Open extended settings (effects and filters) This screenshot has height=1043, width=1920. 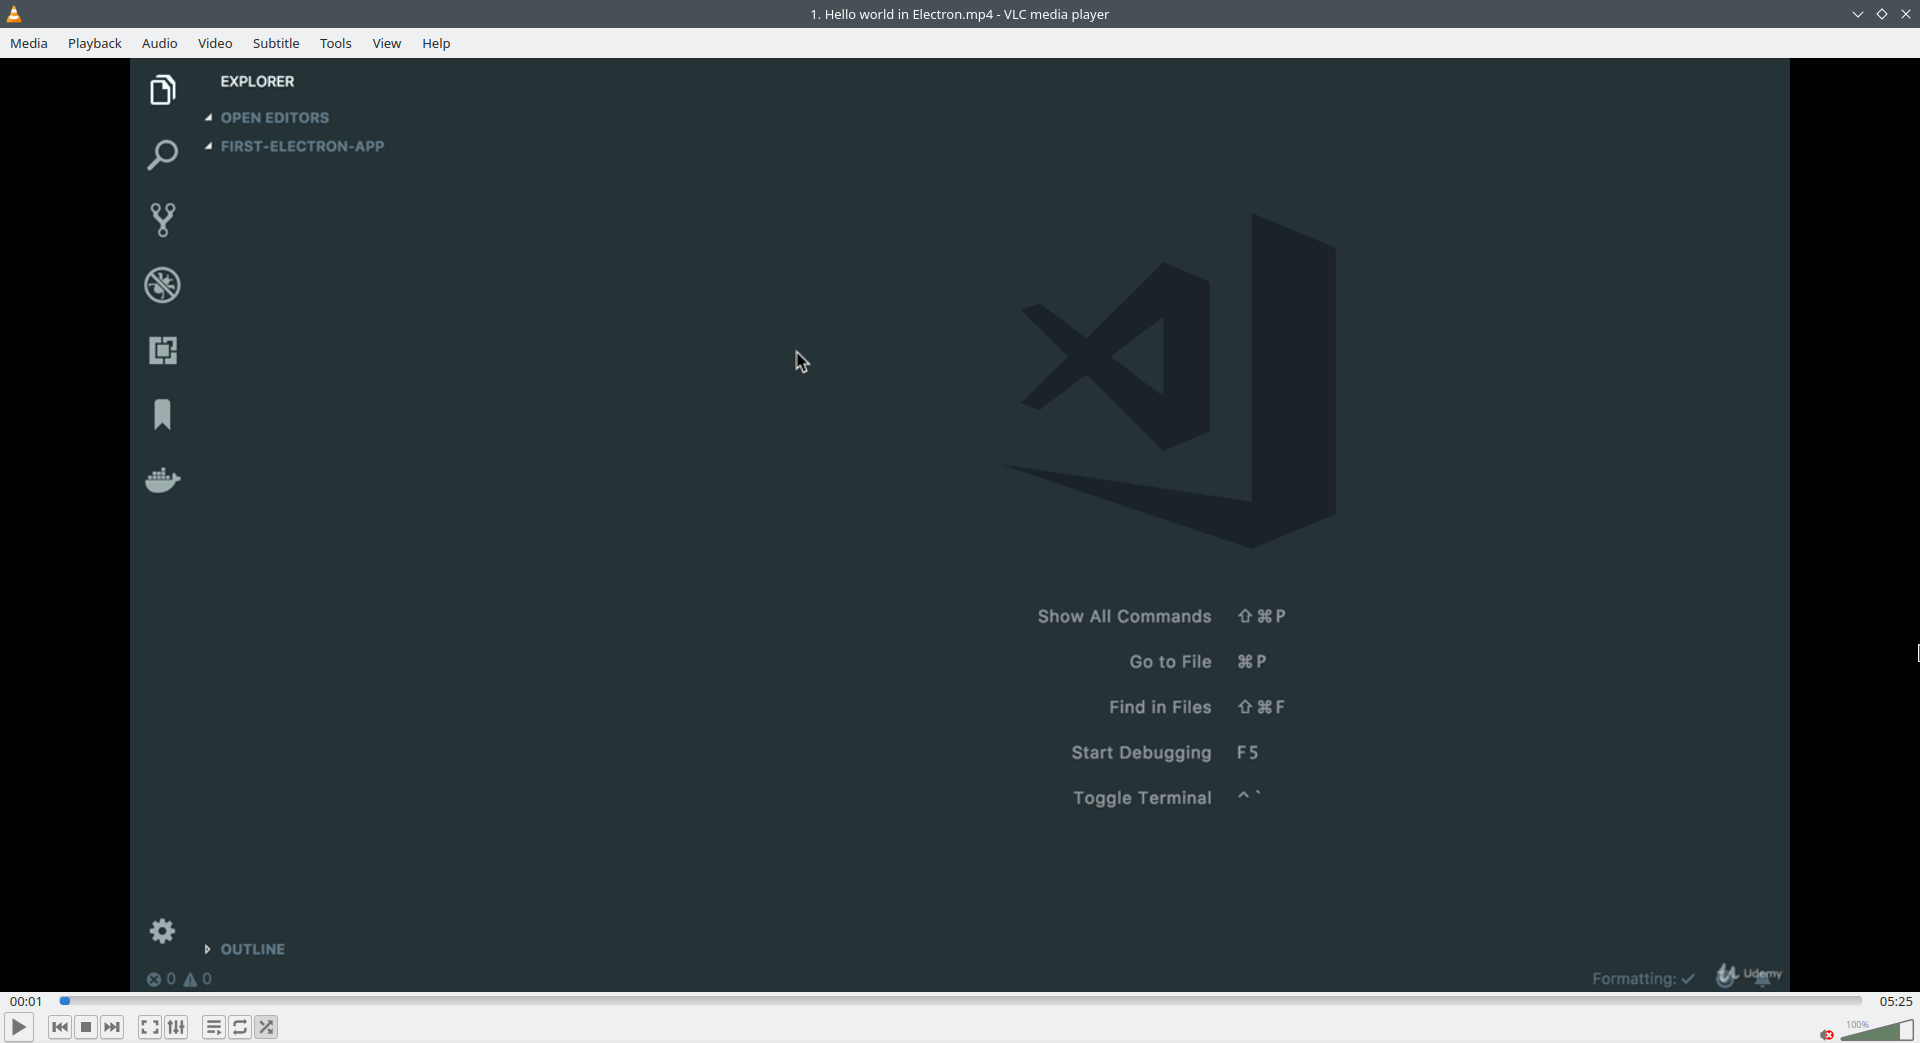point(176,1027)
